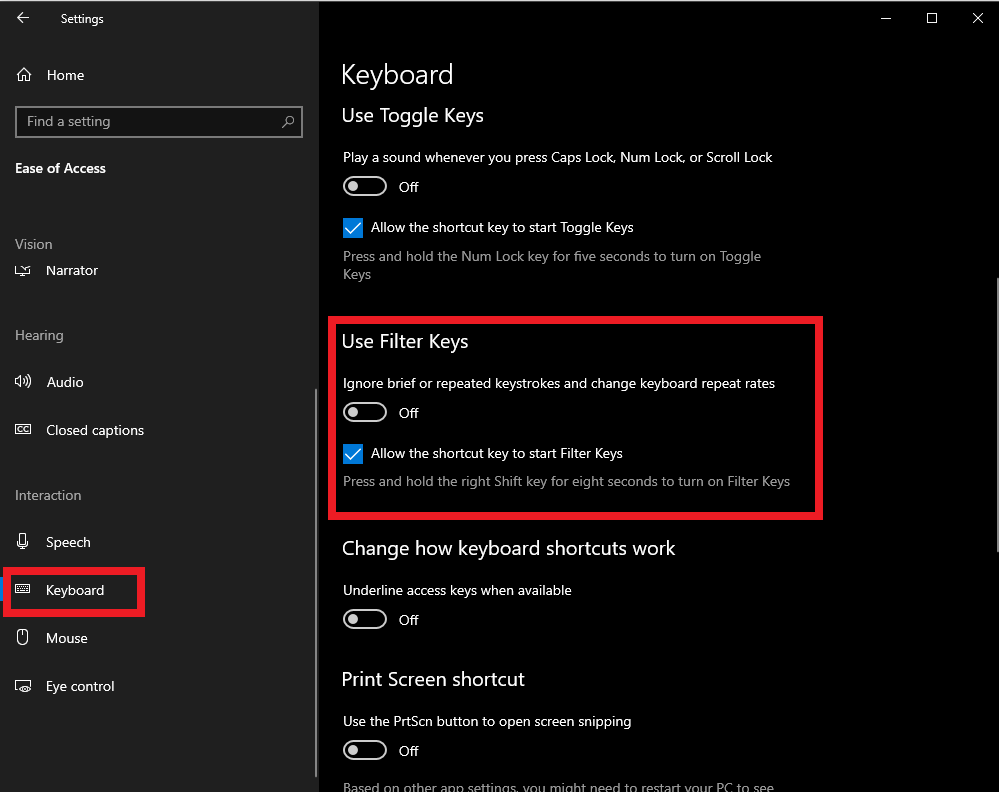Go to Home in Settings sidebar
Viewport: 999px width, 792px height.
pyautogui.click(x=65, y=75)
